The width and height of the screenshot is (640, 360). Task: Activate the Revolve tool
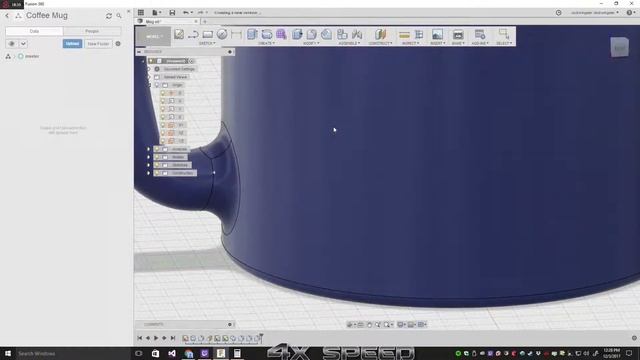pos(267,34)
